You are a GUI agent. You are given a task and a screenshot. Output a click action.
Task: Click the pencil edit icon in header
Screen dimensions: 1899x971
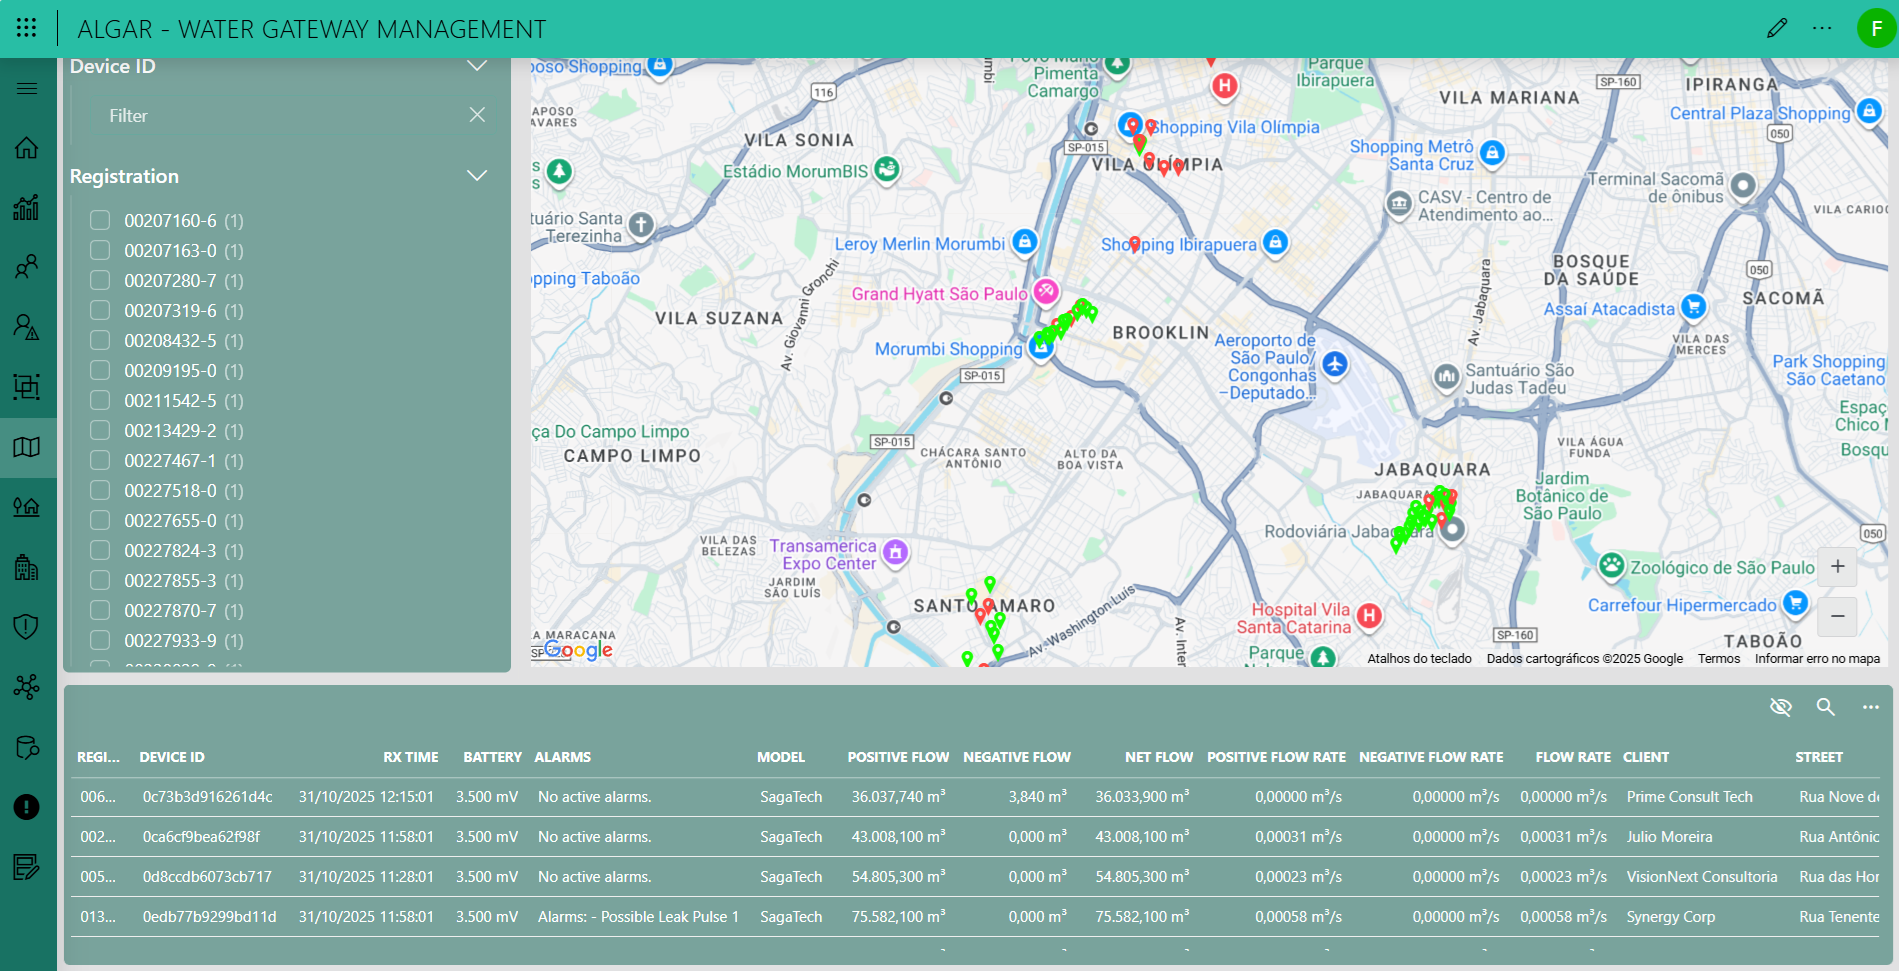(x=1776, y=28)
